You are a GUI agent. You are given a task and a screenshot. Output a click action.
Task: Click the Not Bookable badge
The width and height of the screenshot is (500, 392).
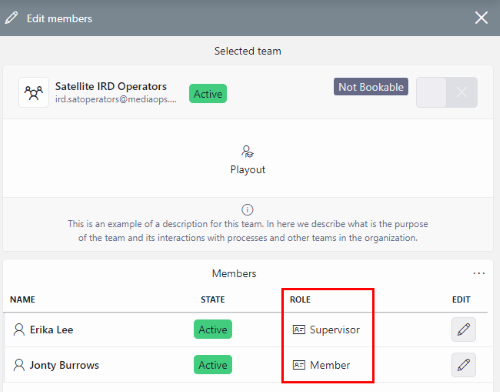pyautogui.click(x=371, y=87)
